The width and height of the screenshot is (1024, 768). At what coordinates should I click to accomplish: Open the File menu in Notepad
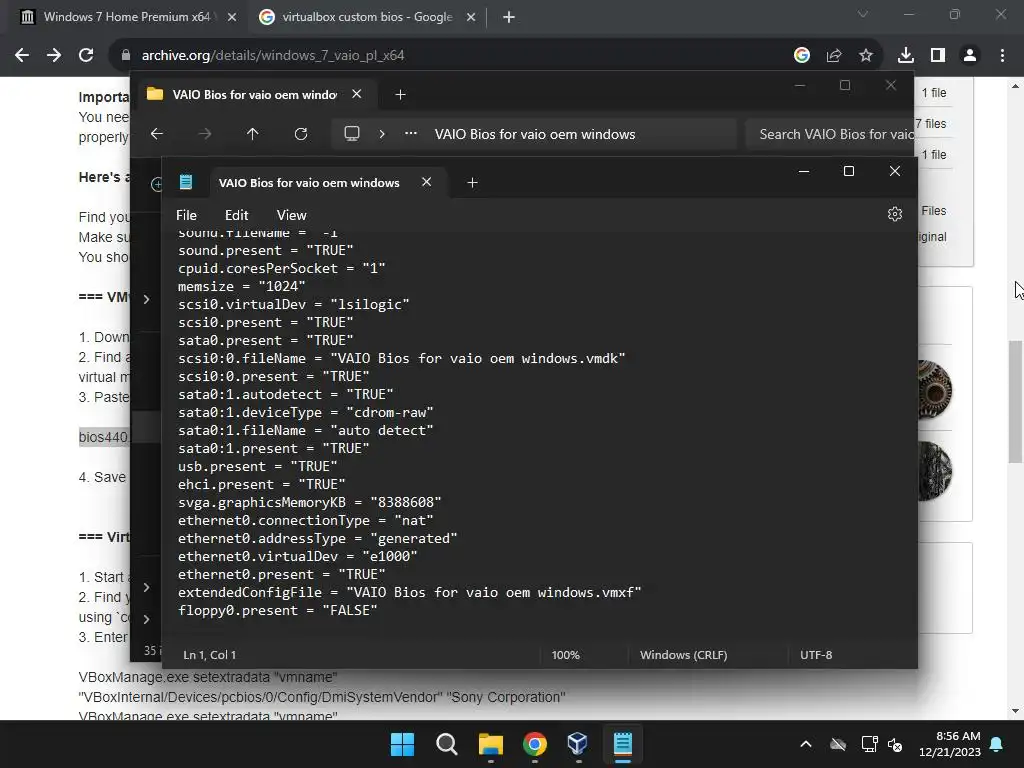[x=186, y=215]
